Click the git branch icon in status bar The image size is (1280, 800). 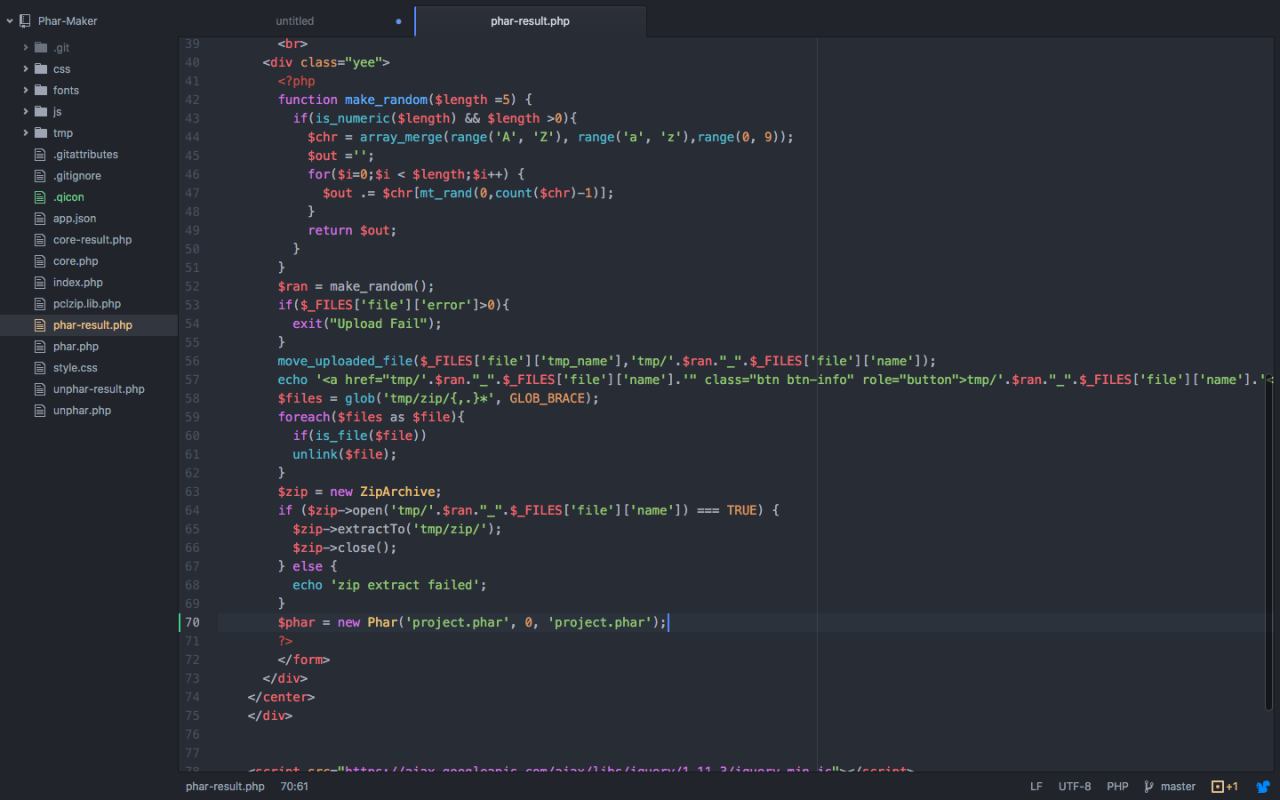(x=1149, y=786)
